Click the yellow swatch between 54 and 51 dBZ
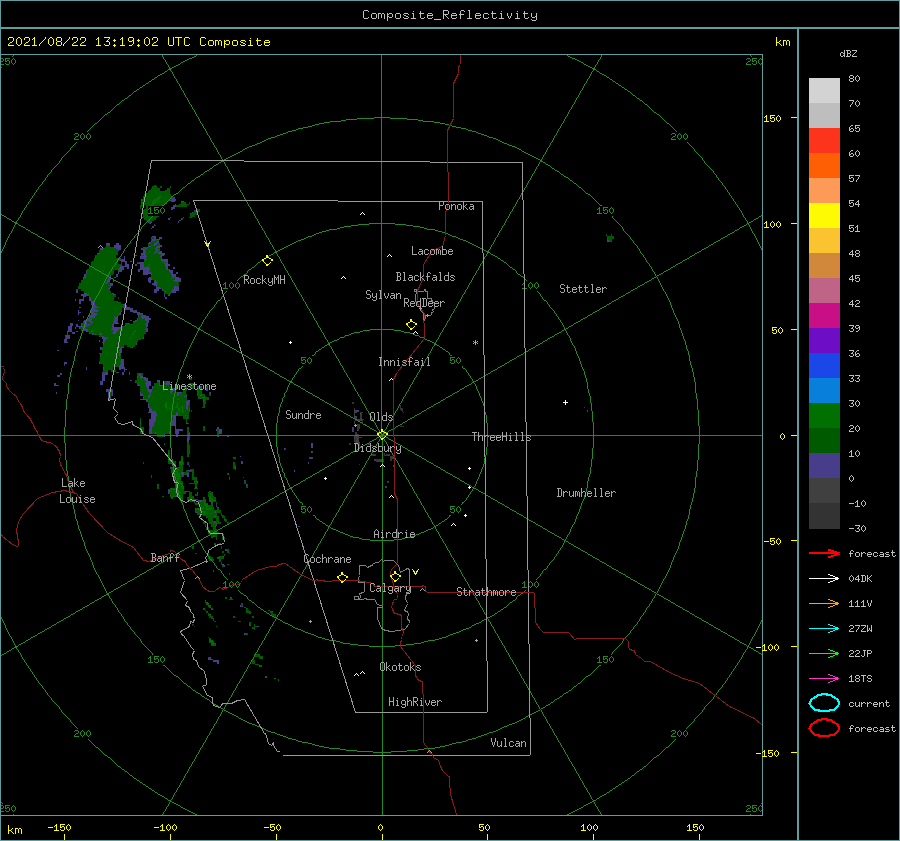Viewport: 900px width, 841px height. (x=824, y=216)
